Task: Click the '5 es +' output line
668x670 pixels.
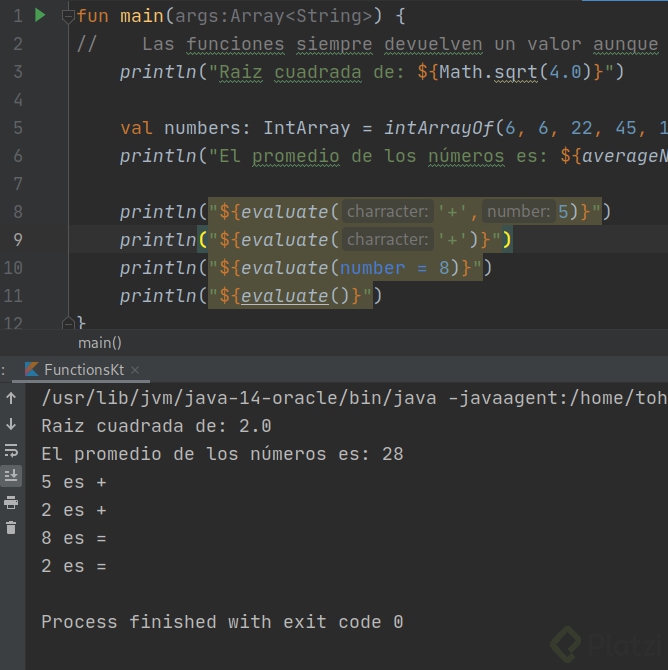Action: pyautogui.click(x=74, y=482)
